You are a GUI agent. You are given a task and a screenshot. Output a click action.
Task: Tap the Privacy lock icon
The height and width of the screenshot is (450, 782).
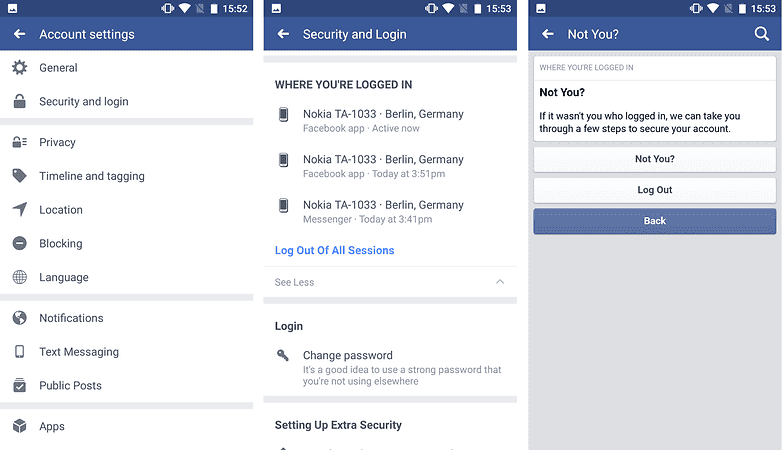point(19,142)
